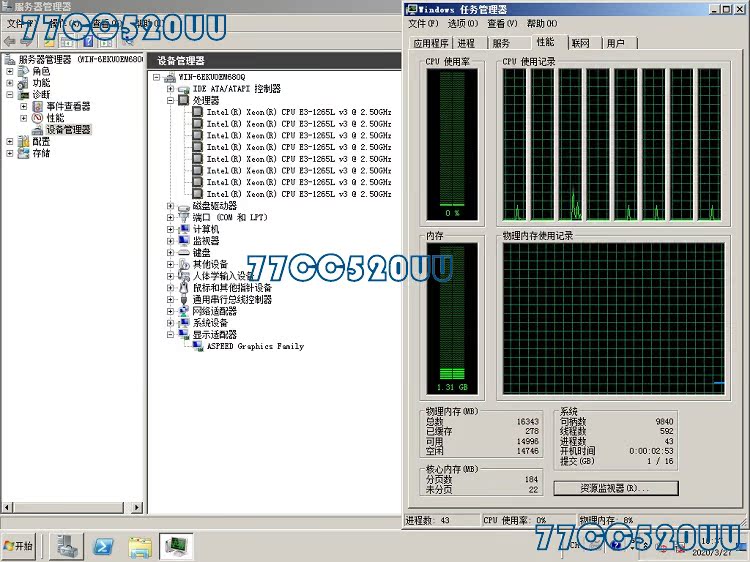Click the 性能 monitor icon in tree

point(37,118)
